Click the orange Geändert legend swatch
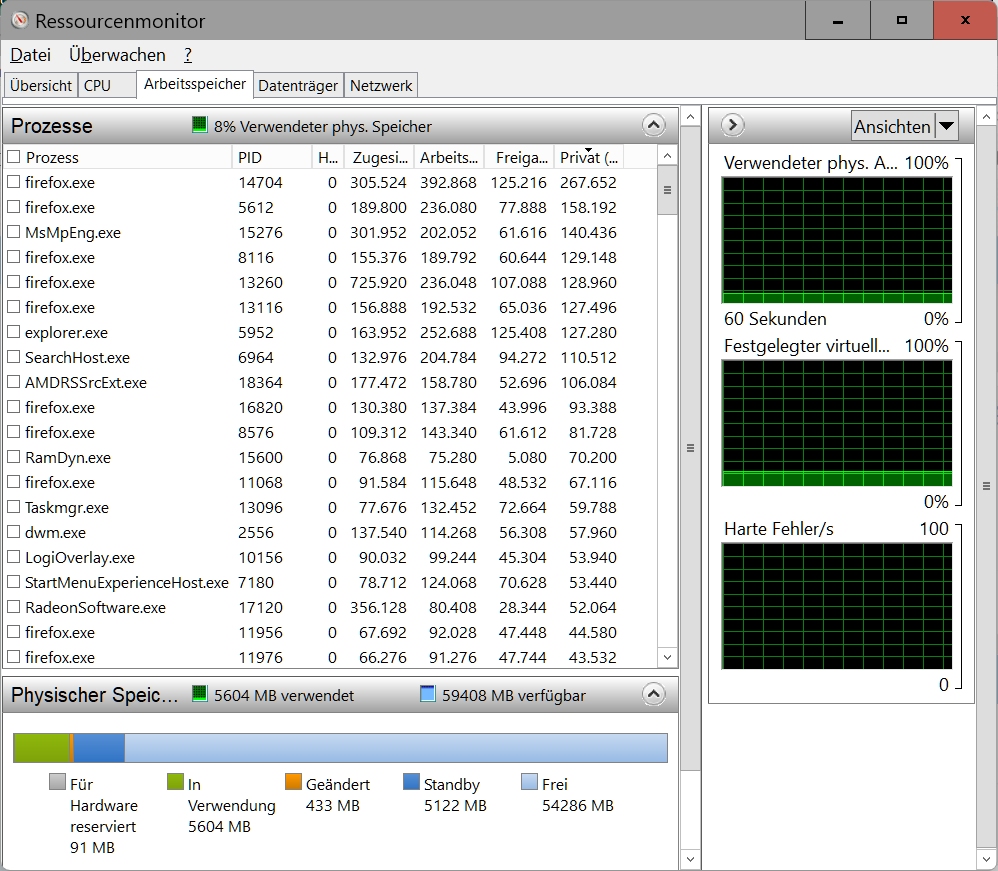 (293, 781)
